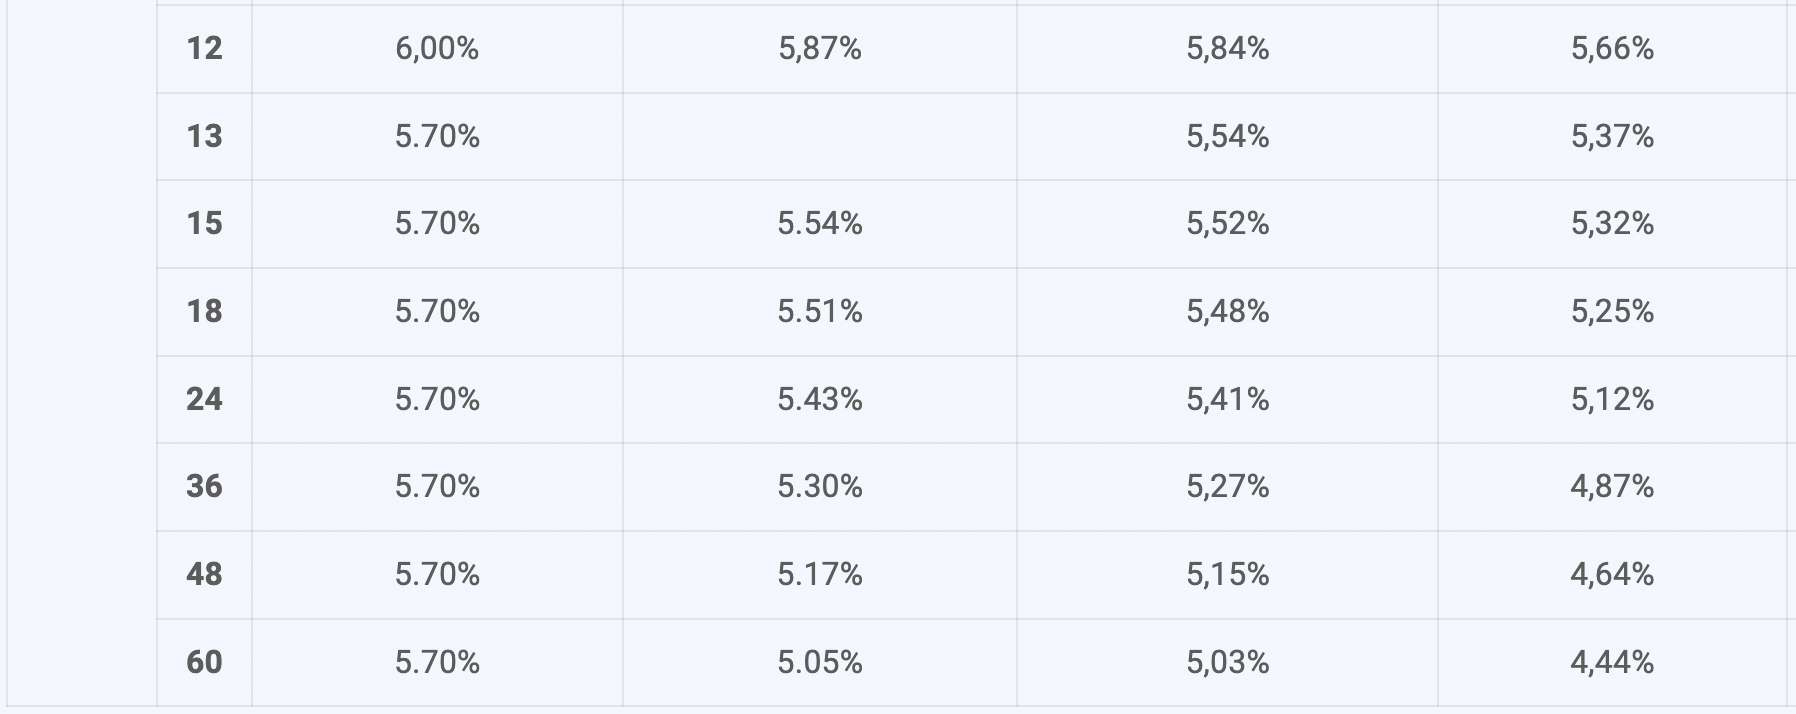This screenshot has width=1796, height=714.
Task: Select the 5,37% value in row 13
Action: click(1612, 137)
